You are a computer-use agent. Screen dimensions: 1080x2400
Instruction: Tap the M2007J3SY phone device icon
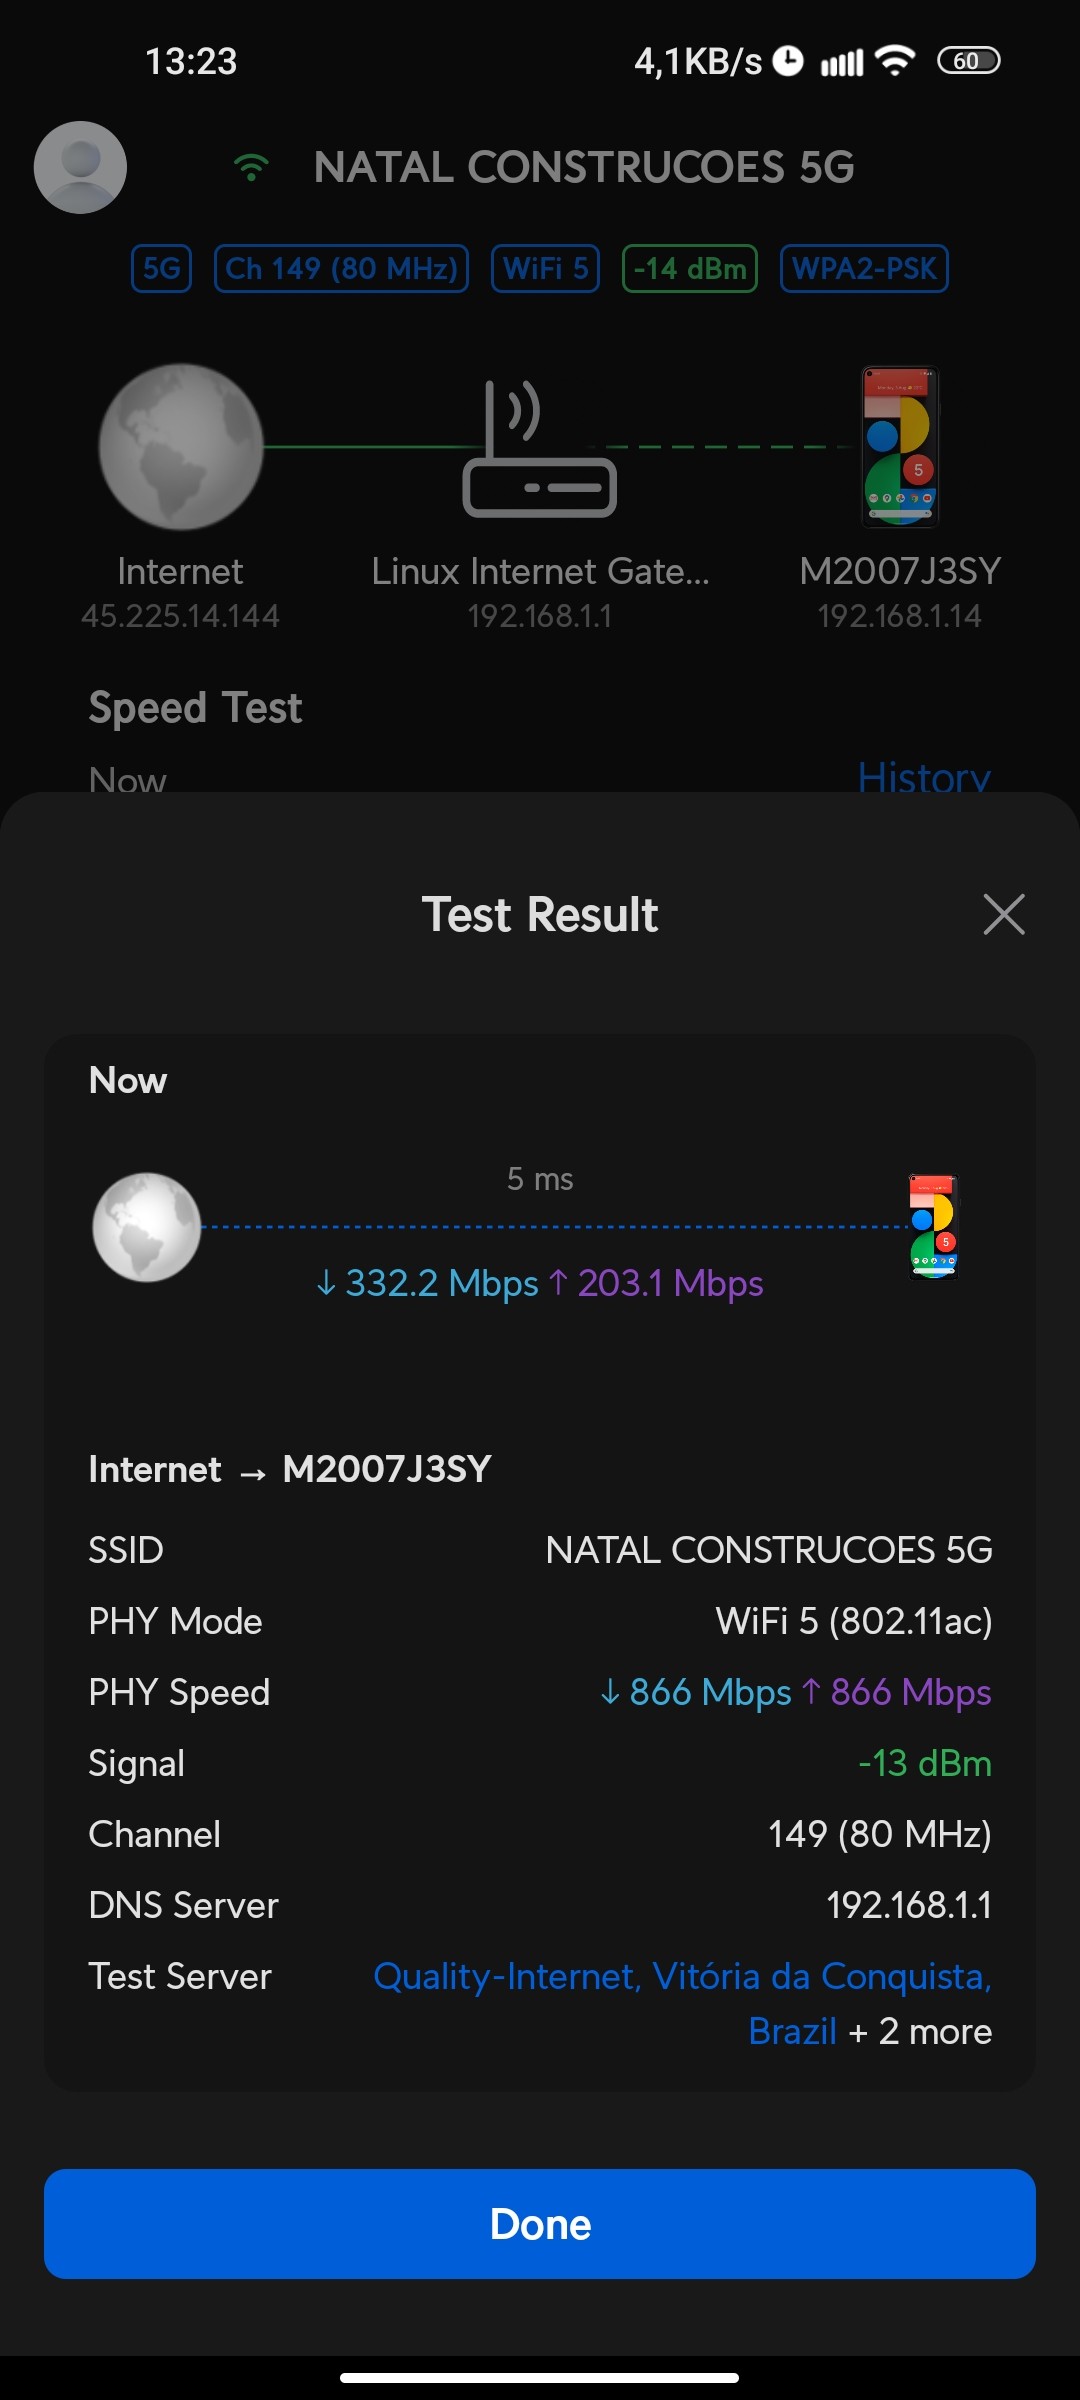(900, 446)
